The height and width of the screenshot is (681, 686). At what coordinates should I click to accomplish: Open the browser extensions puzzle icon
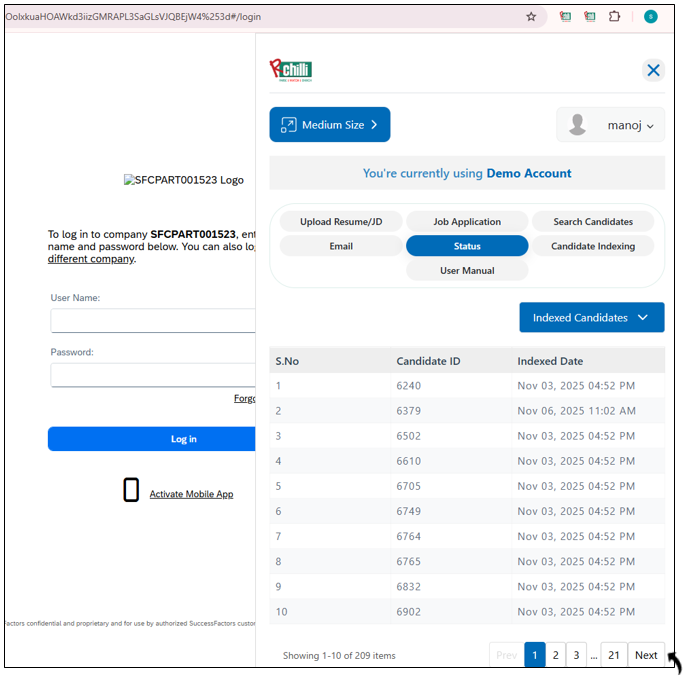click(615, 17)
